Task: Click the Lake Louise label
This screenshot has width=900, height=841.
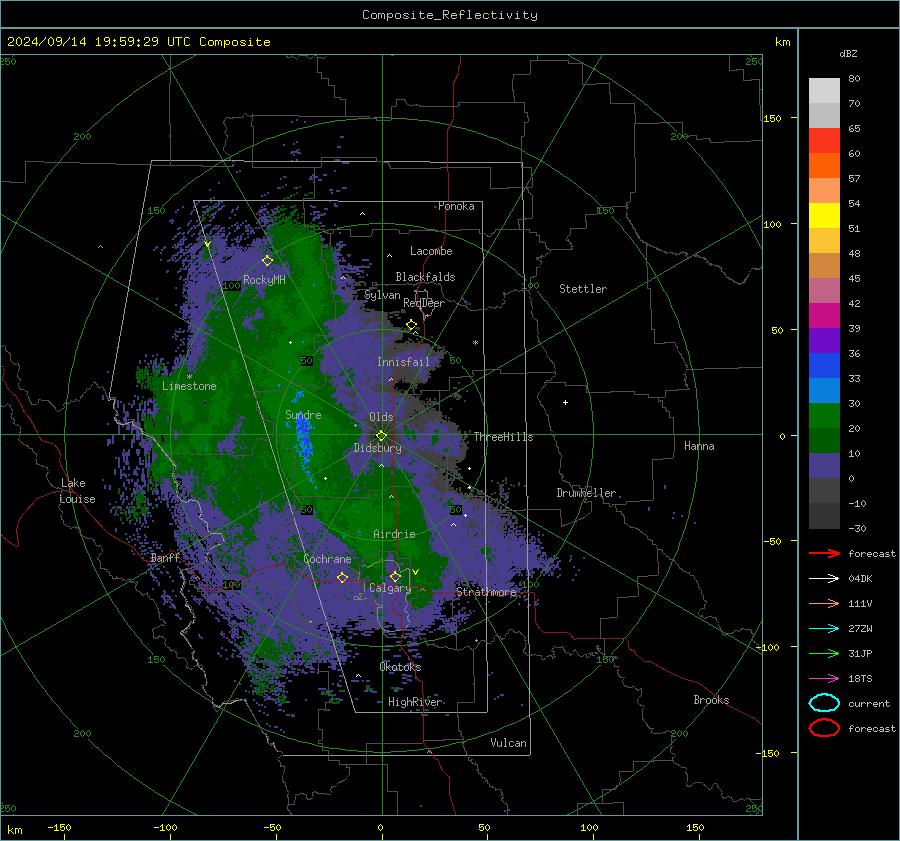Action: click(77, 491)
